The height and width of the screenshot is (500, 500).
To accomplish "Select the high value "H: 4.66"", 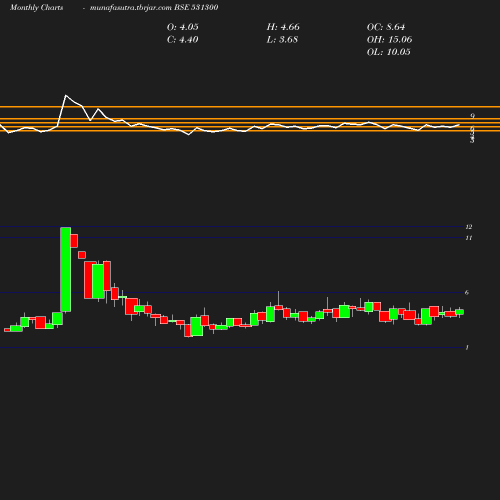I will click(283, 27).
